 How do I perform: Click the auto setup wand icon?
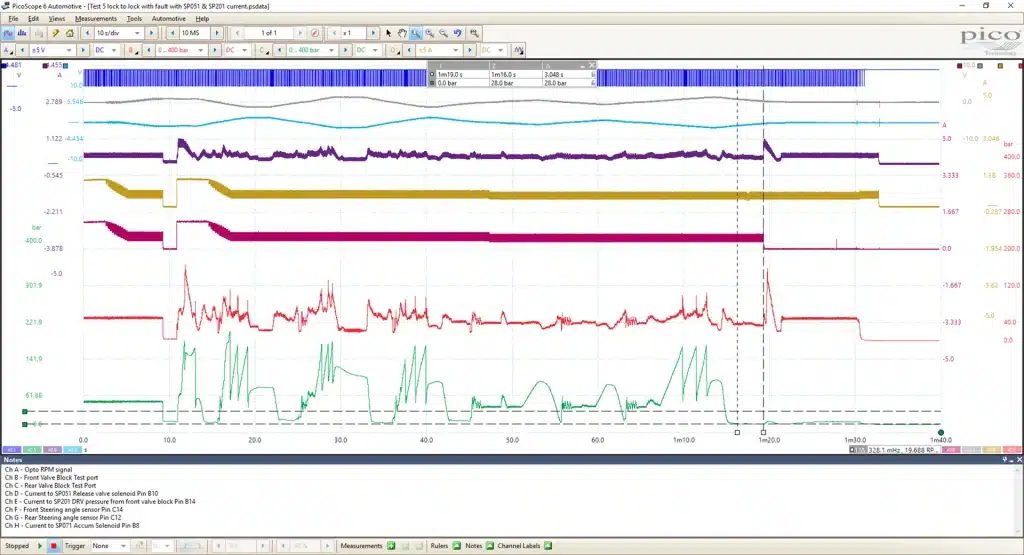pos(56,33)
